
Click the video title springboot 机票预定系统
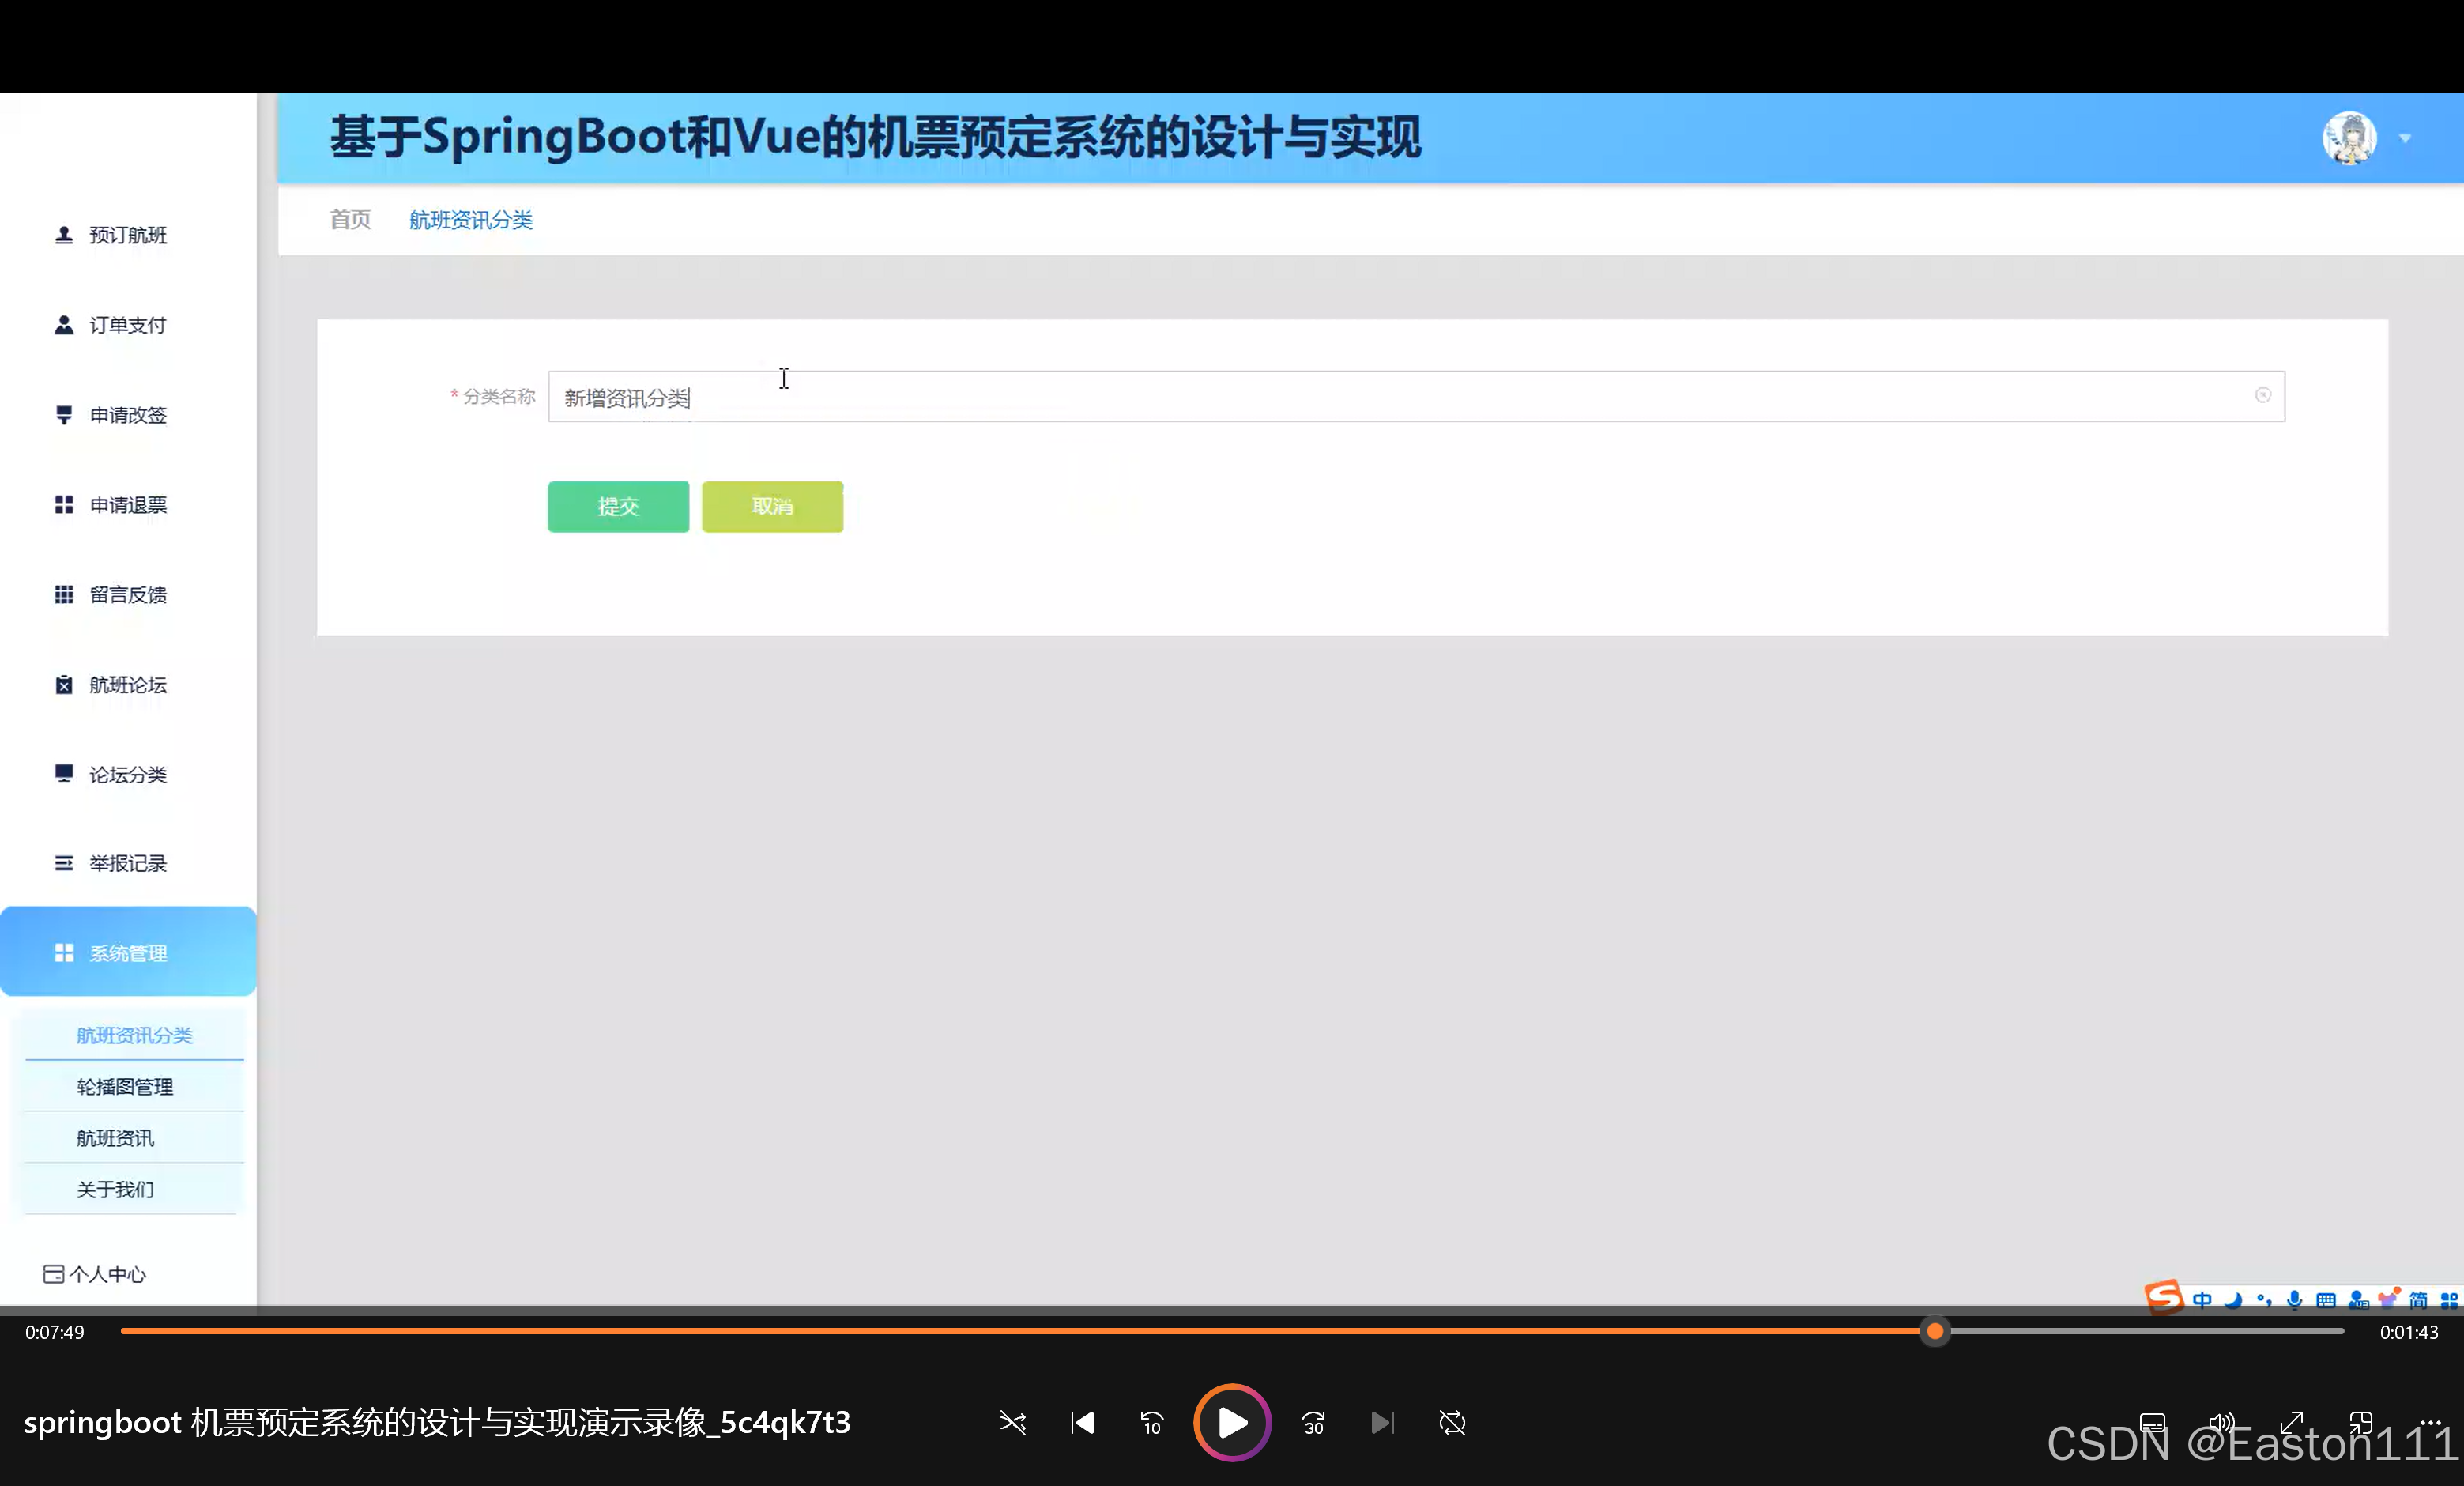tap(437, 1421)
